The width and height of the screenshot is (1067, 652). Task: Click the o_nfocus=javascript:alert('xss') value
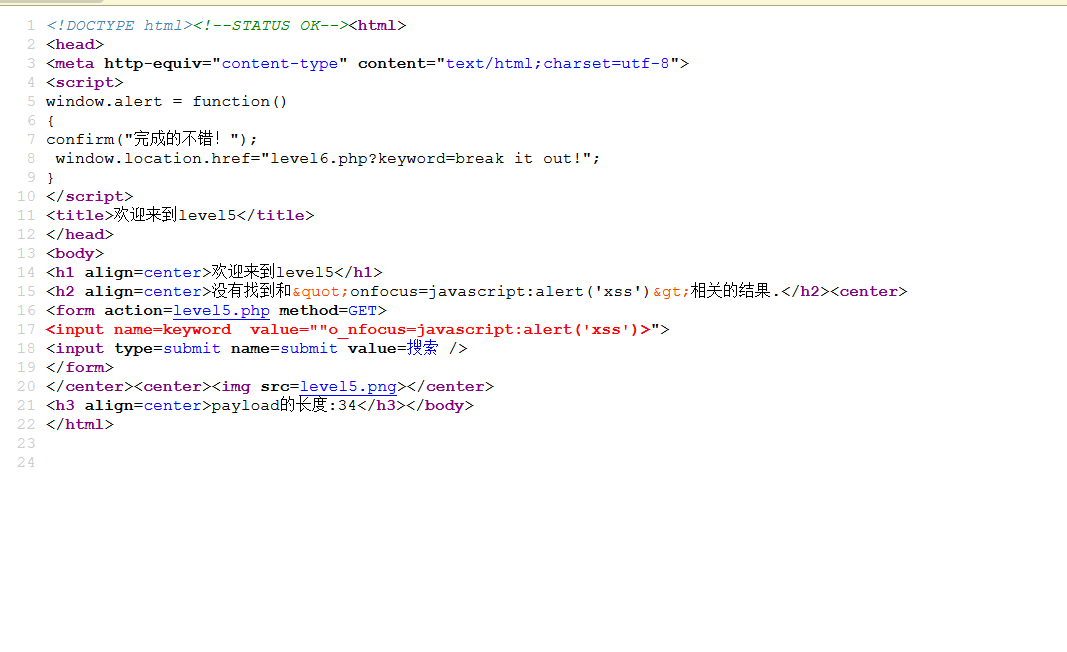[x=485, y=329]
